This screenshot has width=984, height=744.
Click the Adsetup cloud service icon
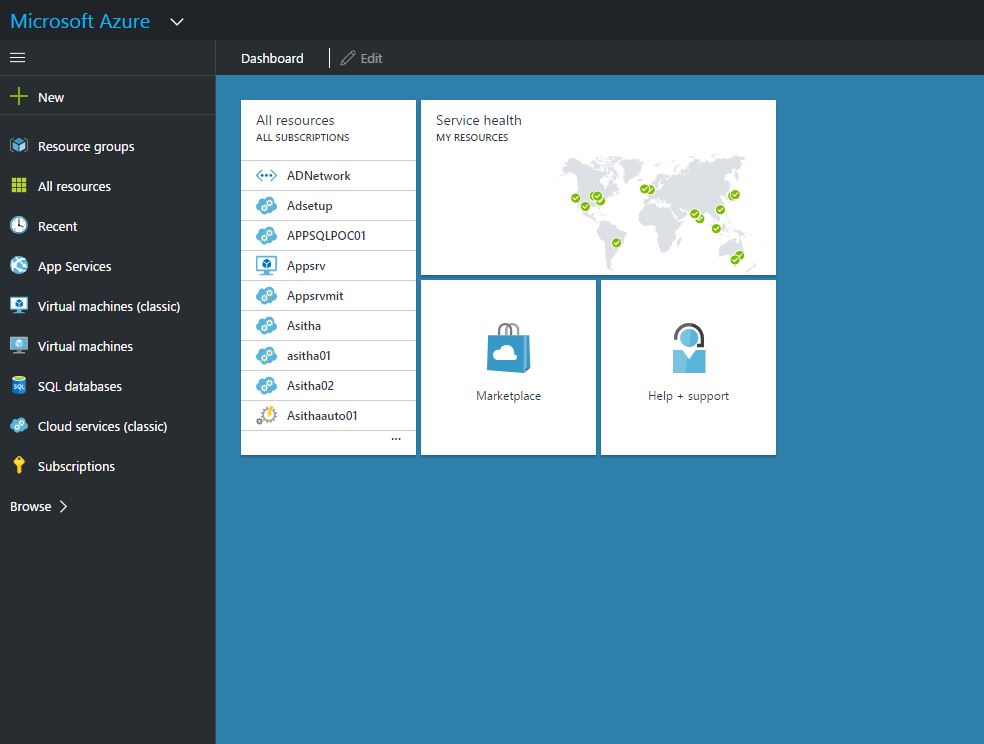coord(266,206)
